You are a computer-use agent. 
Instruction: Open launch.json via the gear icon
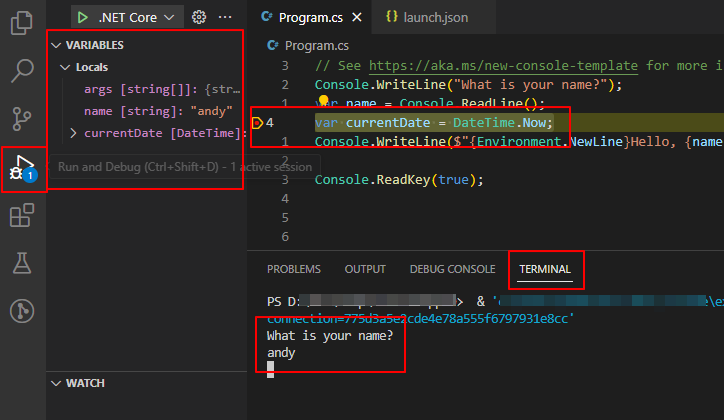pos(199,17)
